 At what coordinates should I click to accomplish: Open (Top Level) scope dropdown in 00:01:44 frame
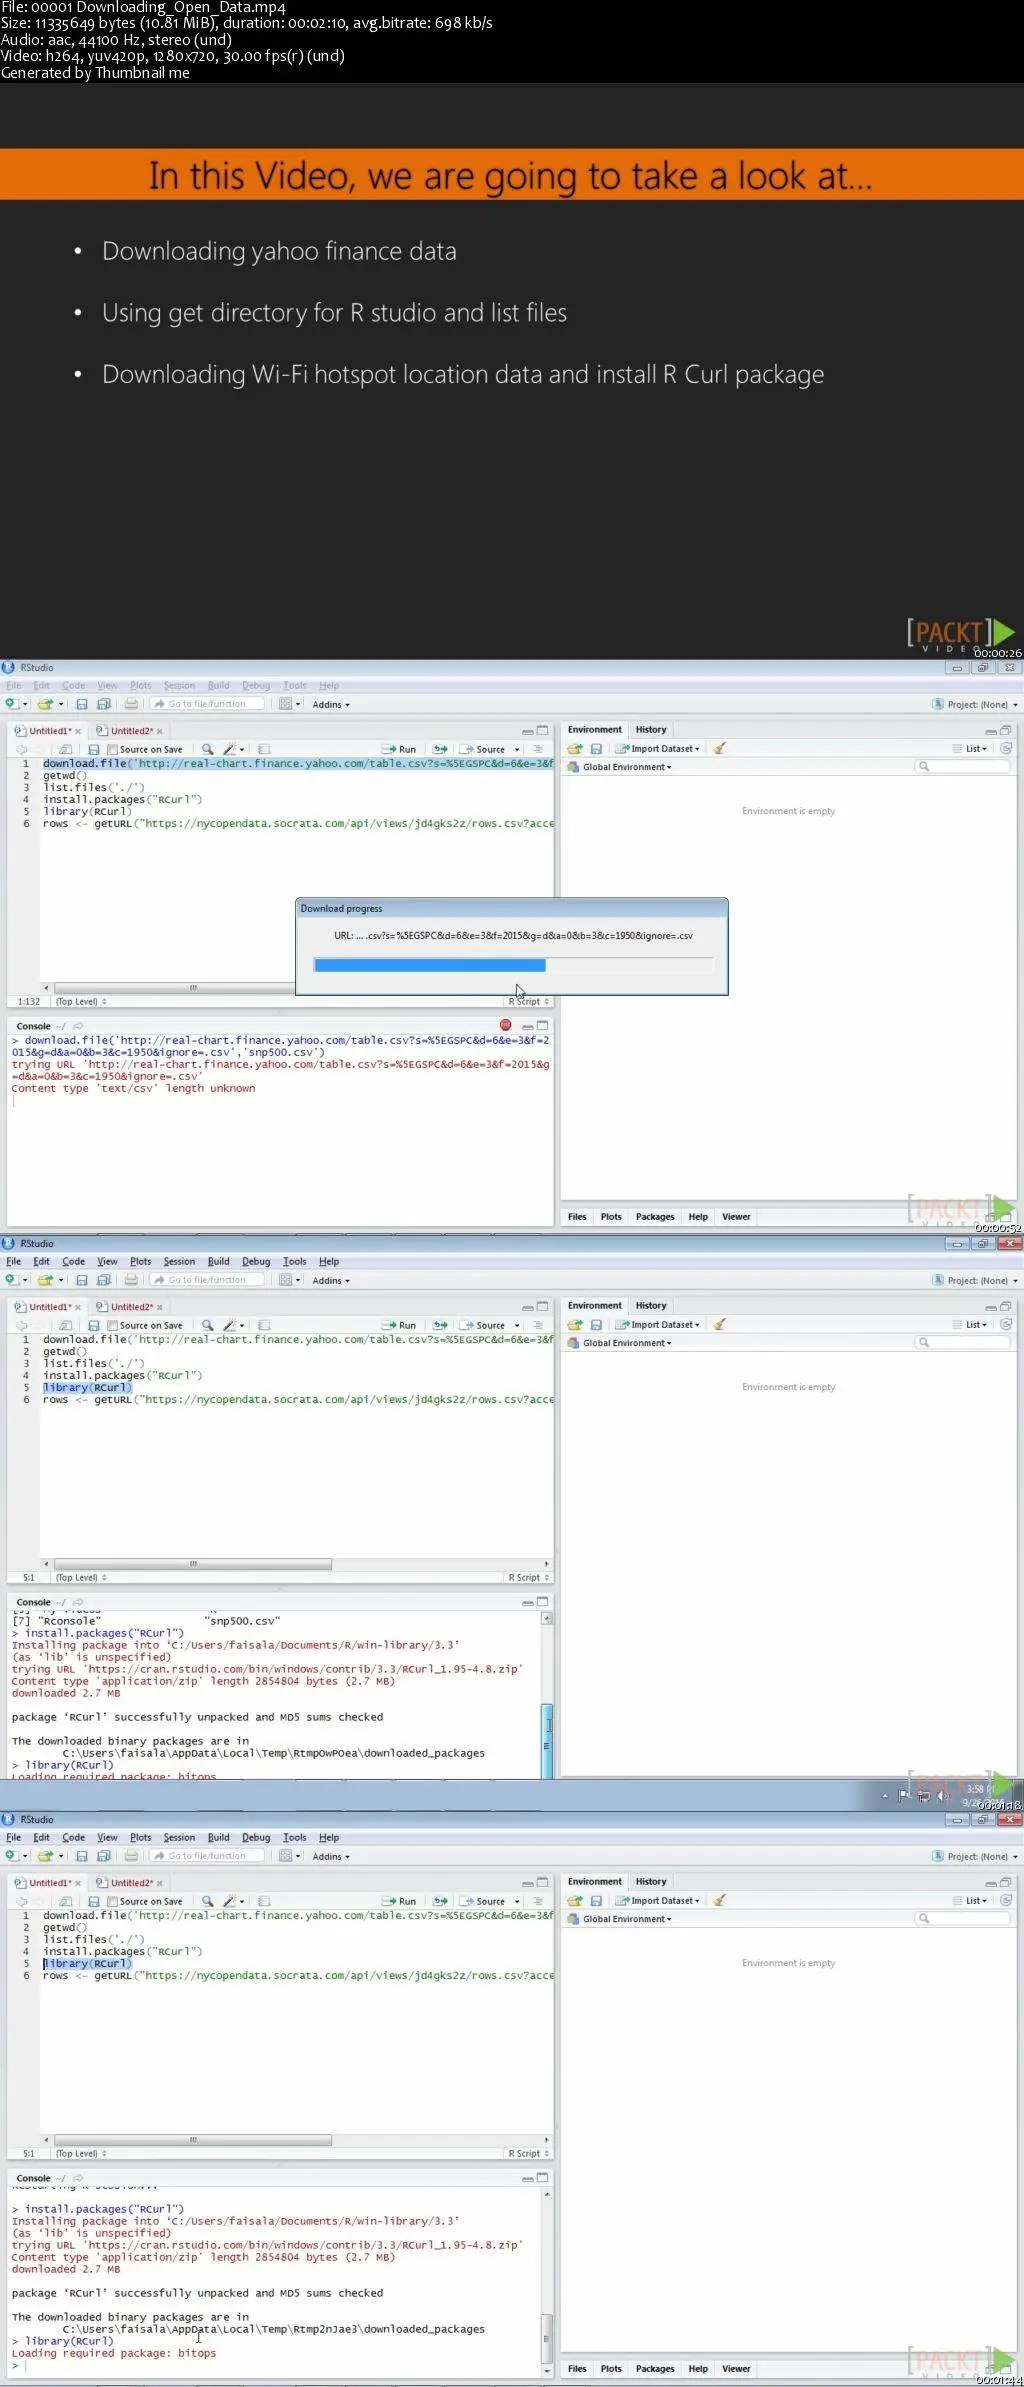tap(81, 2153)
